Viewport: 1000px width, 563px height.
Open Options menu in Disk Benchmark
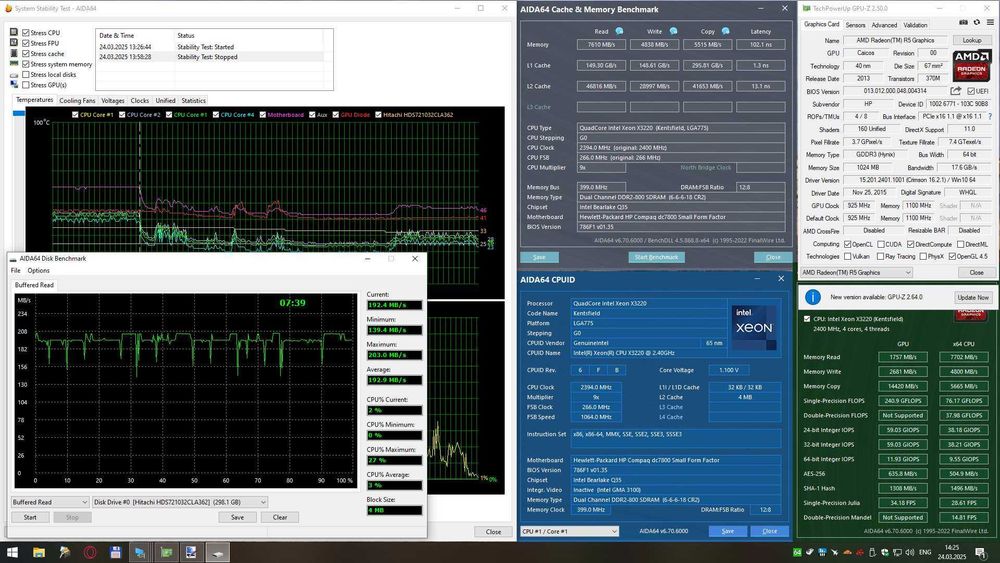38,270
